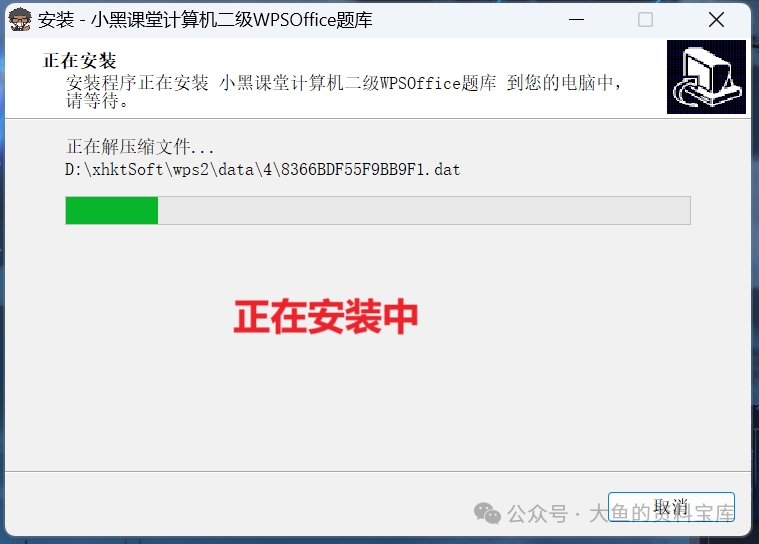Click the 请等待。 text line
The height and width of the screenshot is (544, 759).
[x=97, y=101]
